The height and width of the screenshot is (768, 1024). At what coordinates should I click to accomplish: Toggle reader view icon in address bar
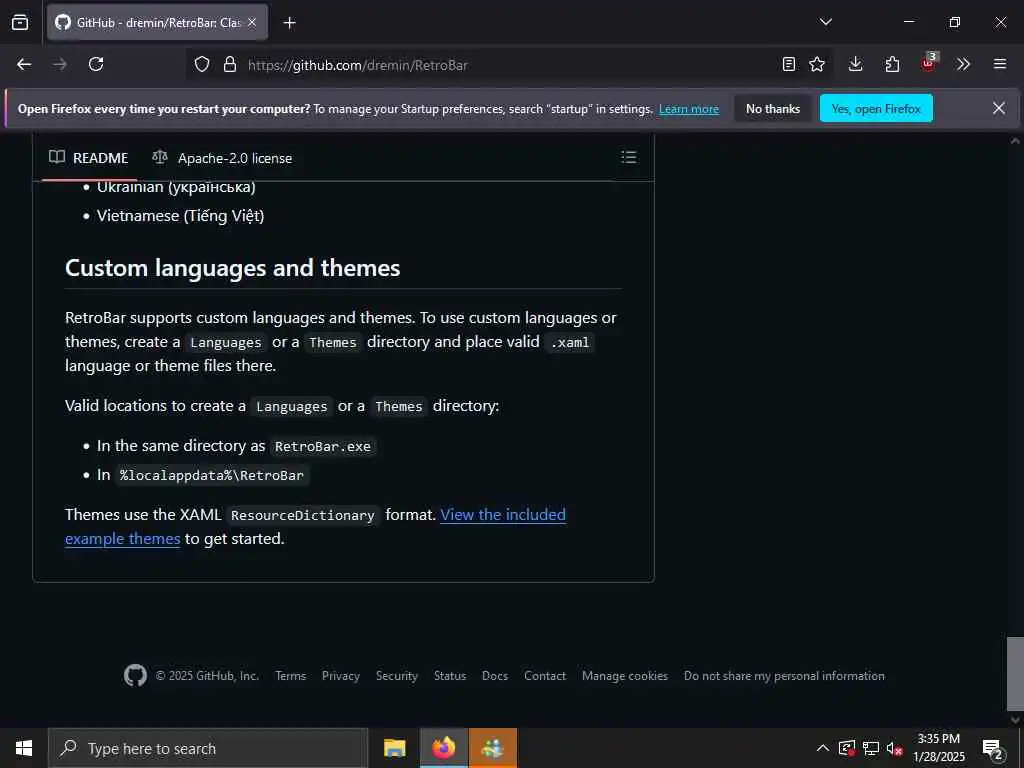click(789, 64)
